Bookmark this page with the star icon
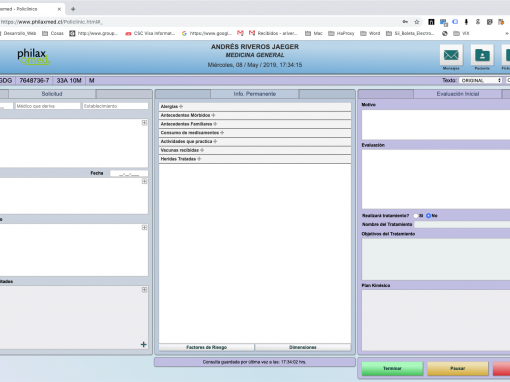 [417, 22]
